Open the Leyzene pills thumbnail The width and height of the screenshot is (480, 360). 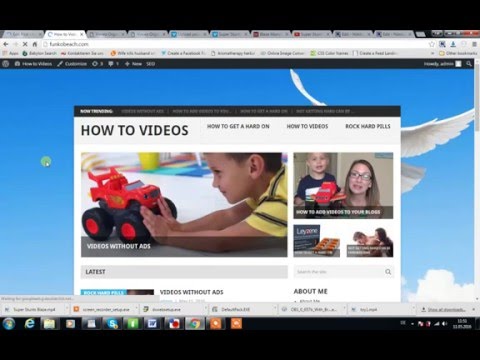coord(316,241)
